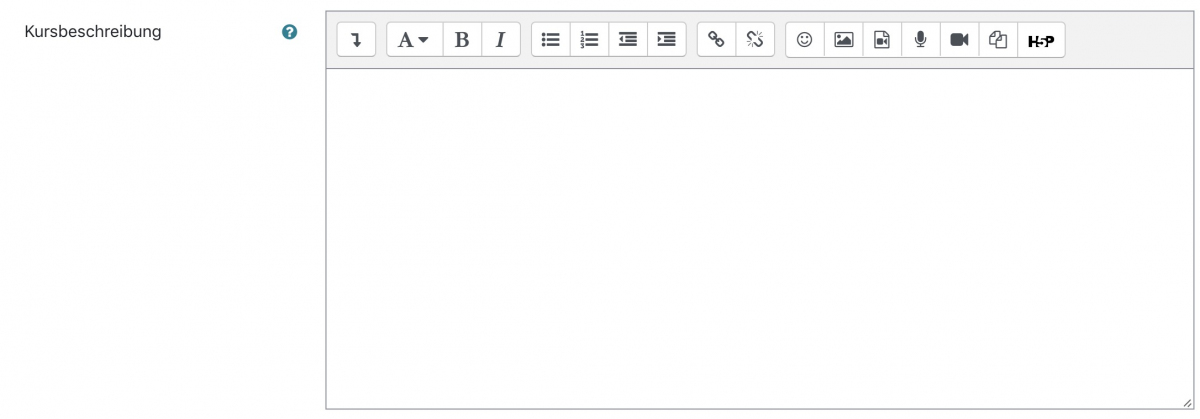Remove link using the unlink icon

click(x=755, y=40)
